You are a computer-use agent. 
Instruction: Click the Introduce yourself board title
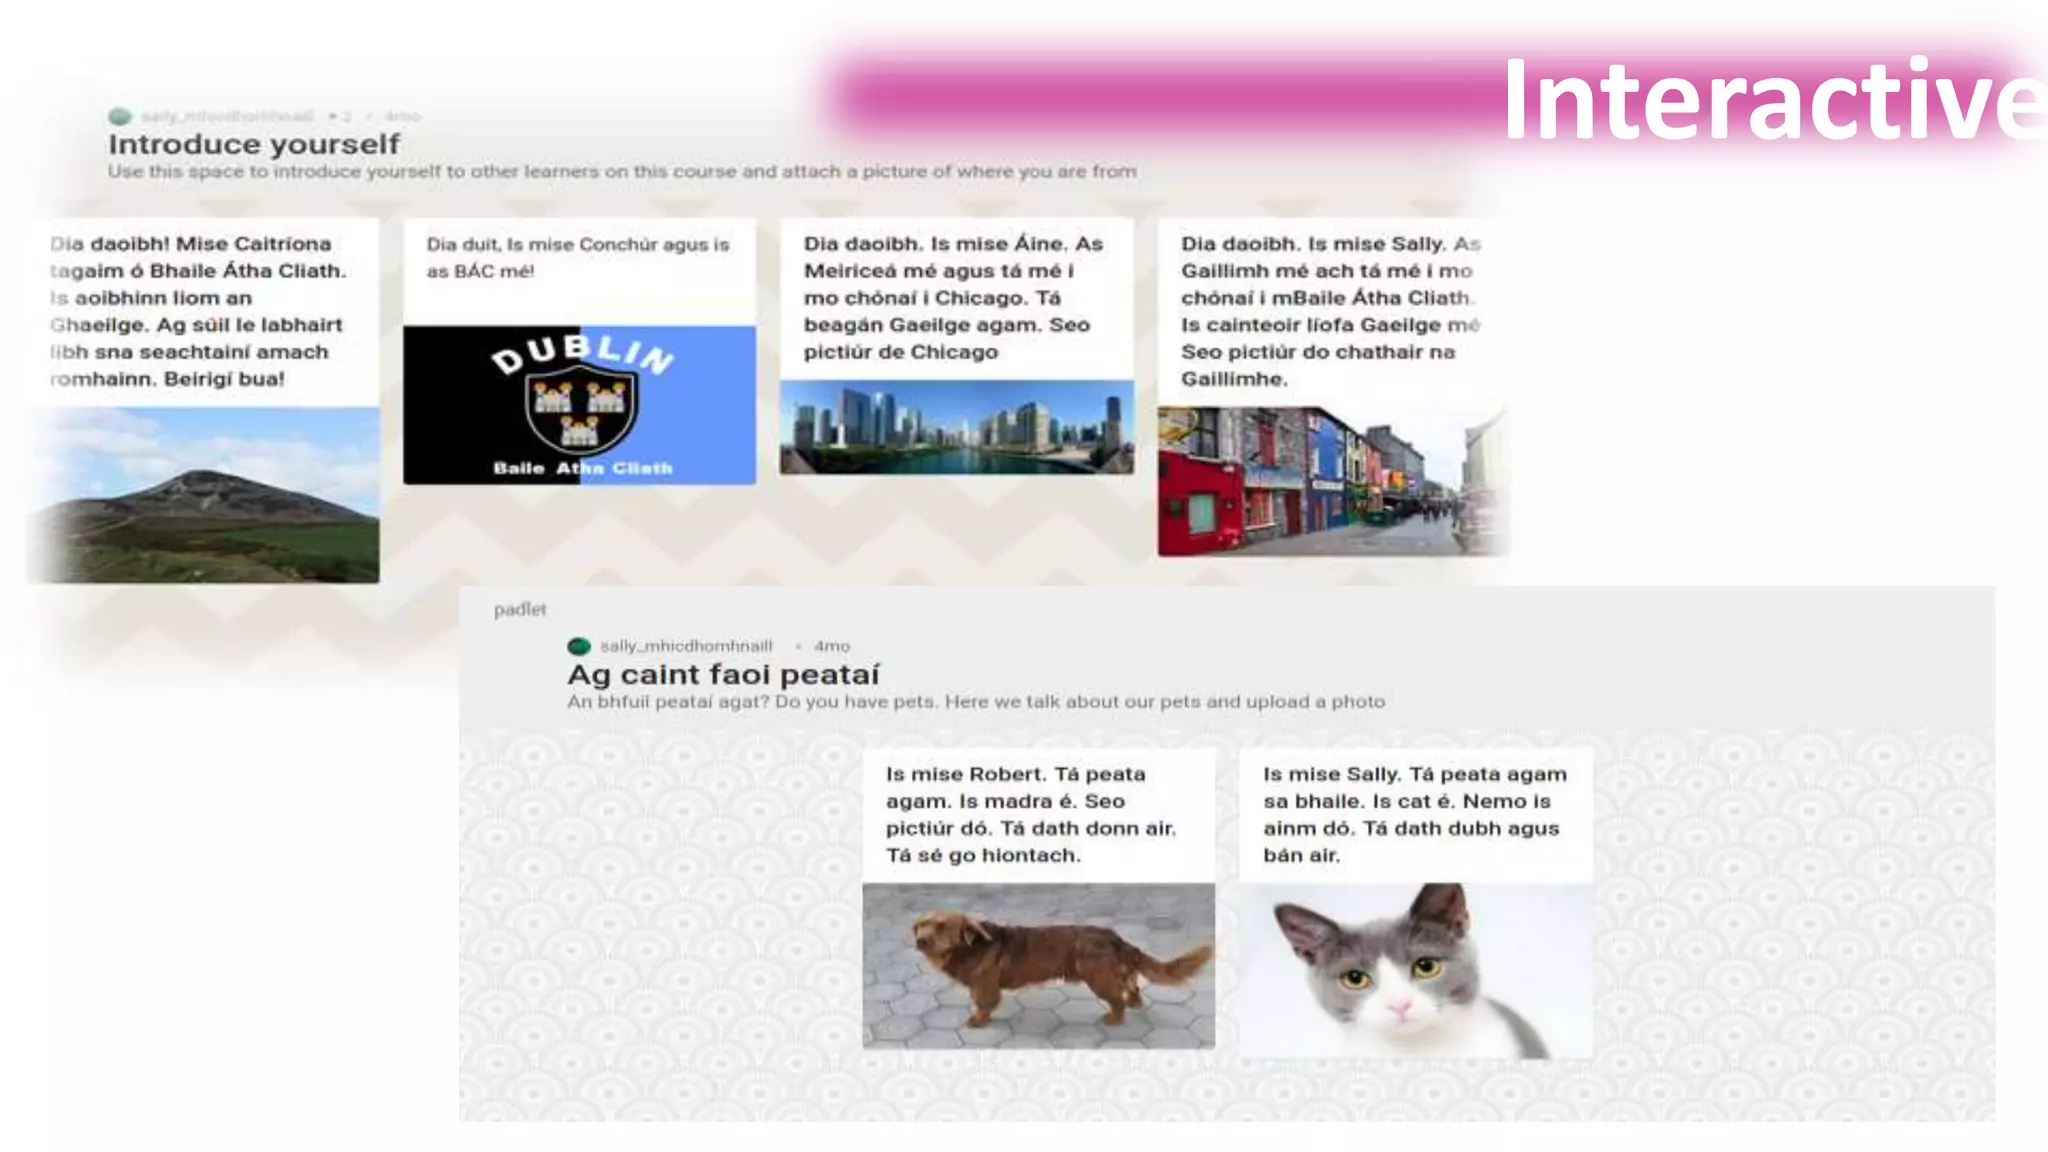(254, 144)
